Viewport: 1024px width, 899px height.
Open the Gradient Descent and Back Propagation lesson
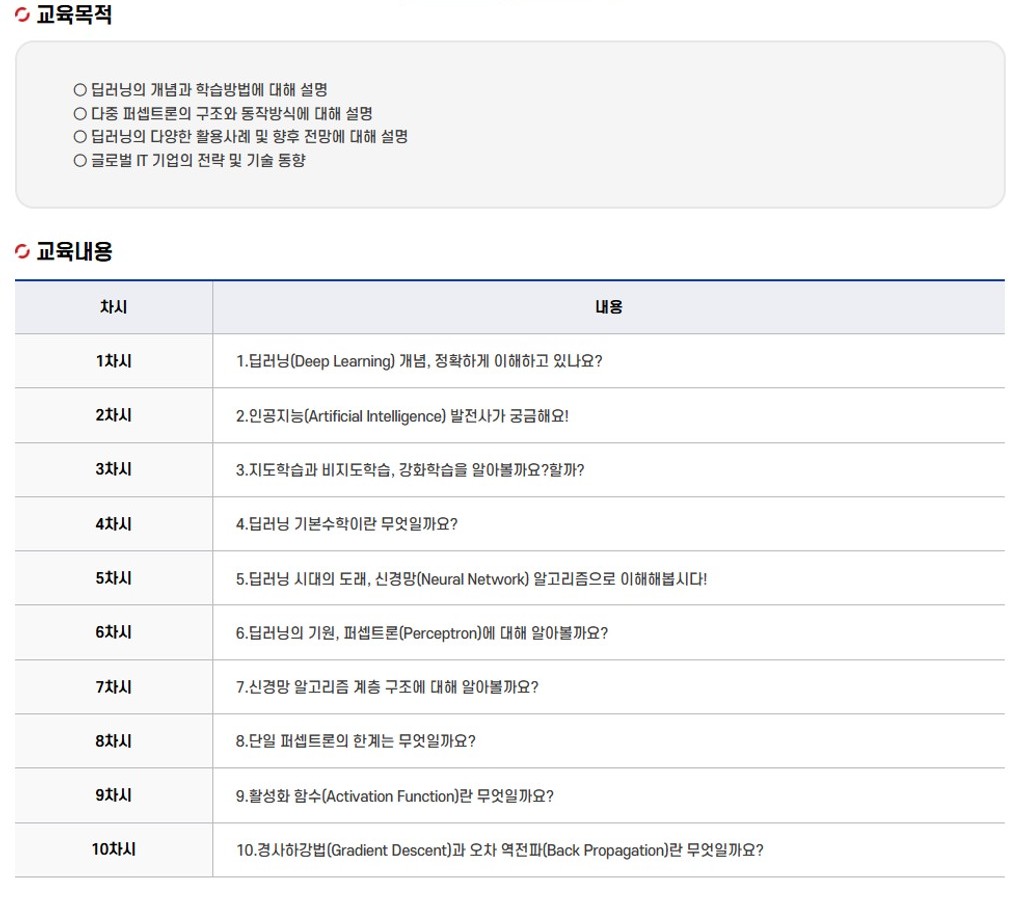click(x=499, y=851)
